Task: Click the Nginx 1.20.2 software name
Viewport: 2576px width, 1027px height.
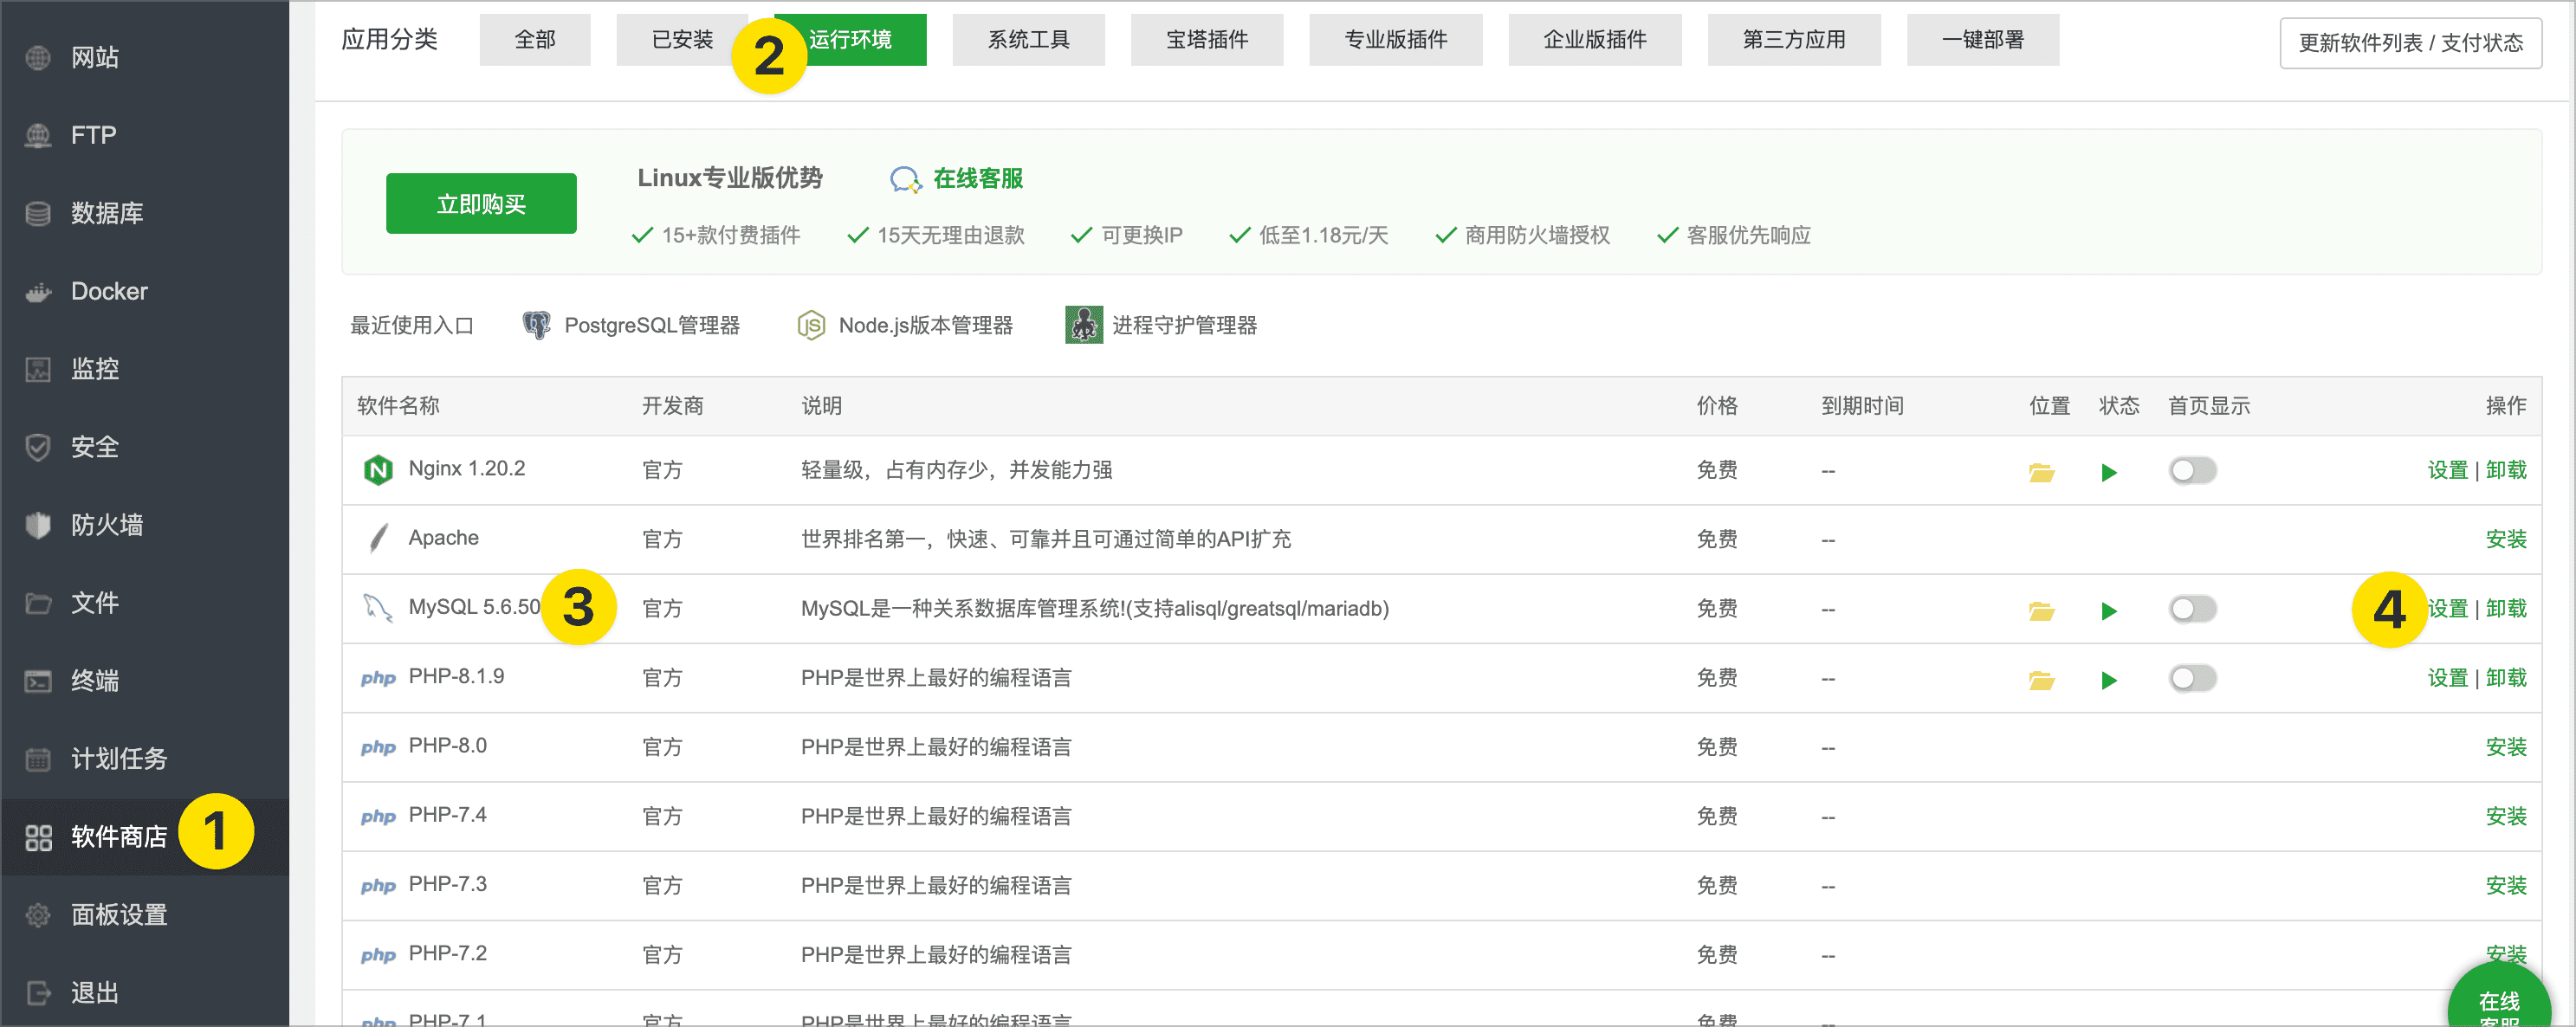Action: pos(467,468)
